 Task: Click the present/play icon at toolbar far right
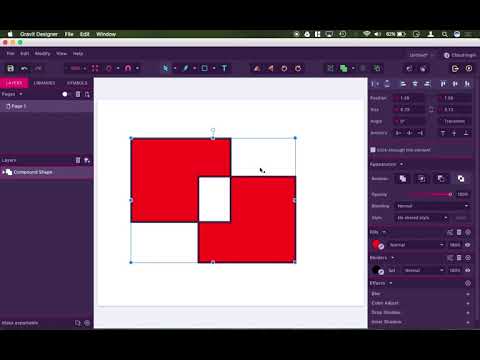pyautogui.click(x=469, y=68)
